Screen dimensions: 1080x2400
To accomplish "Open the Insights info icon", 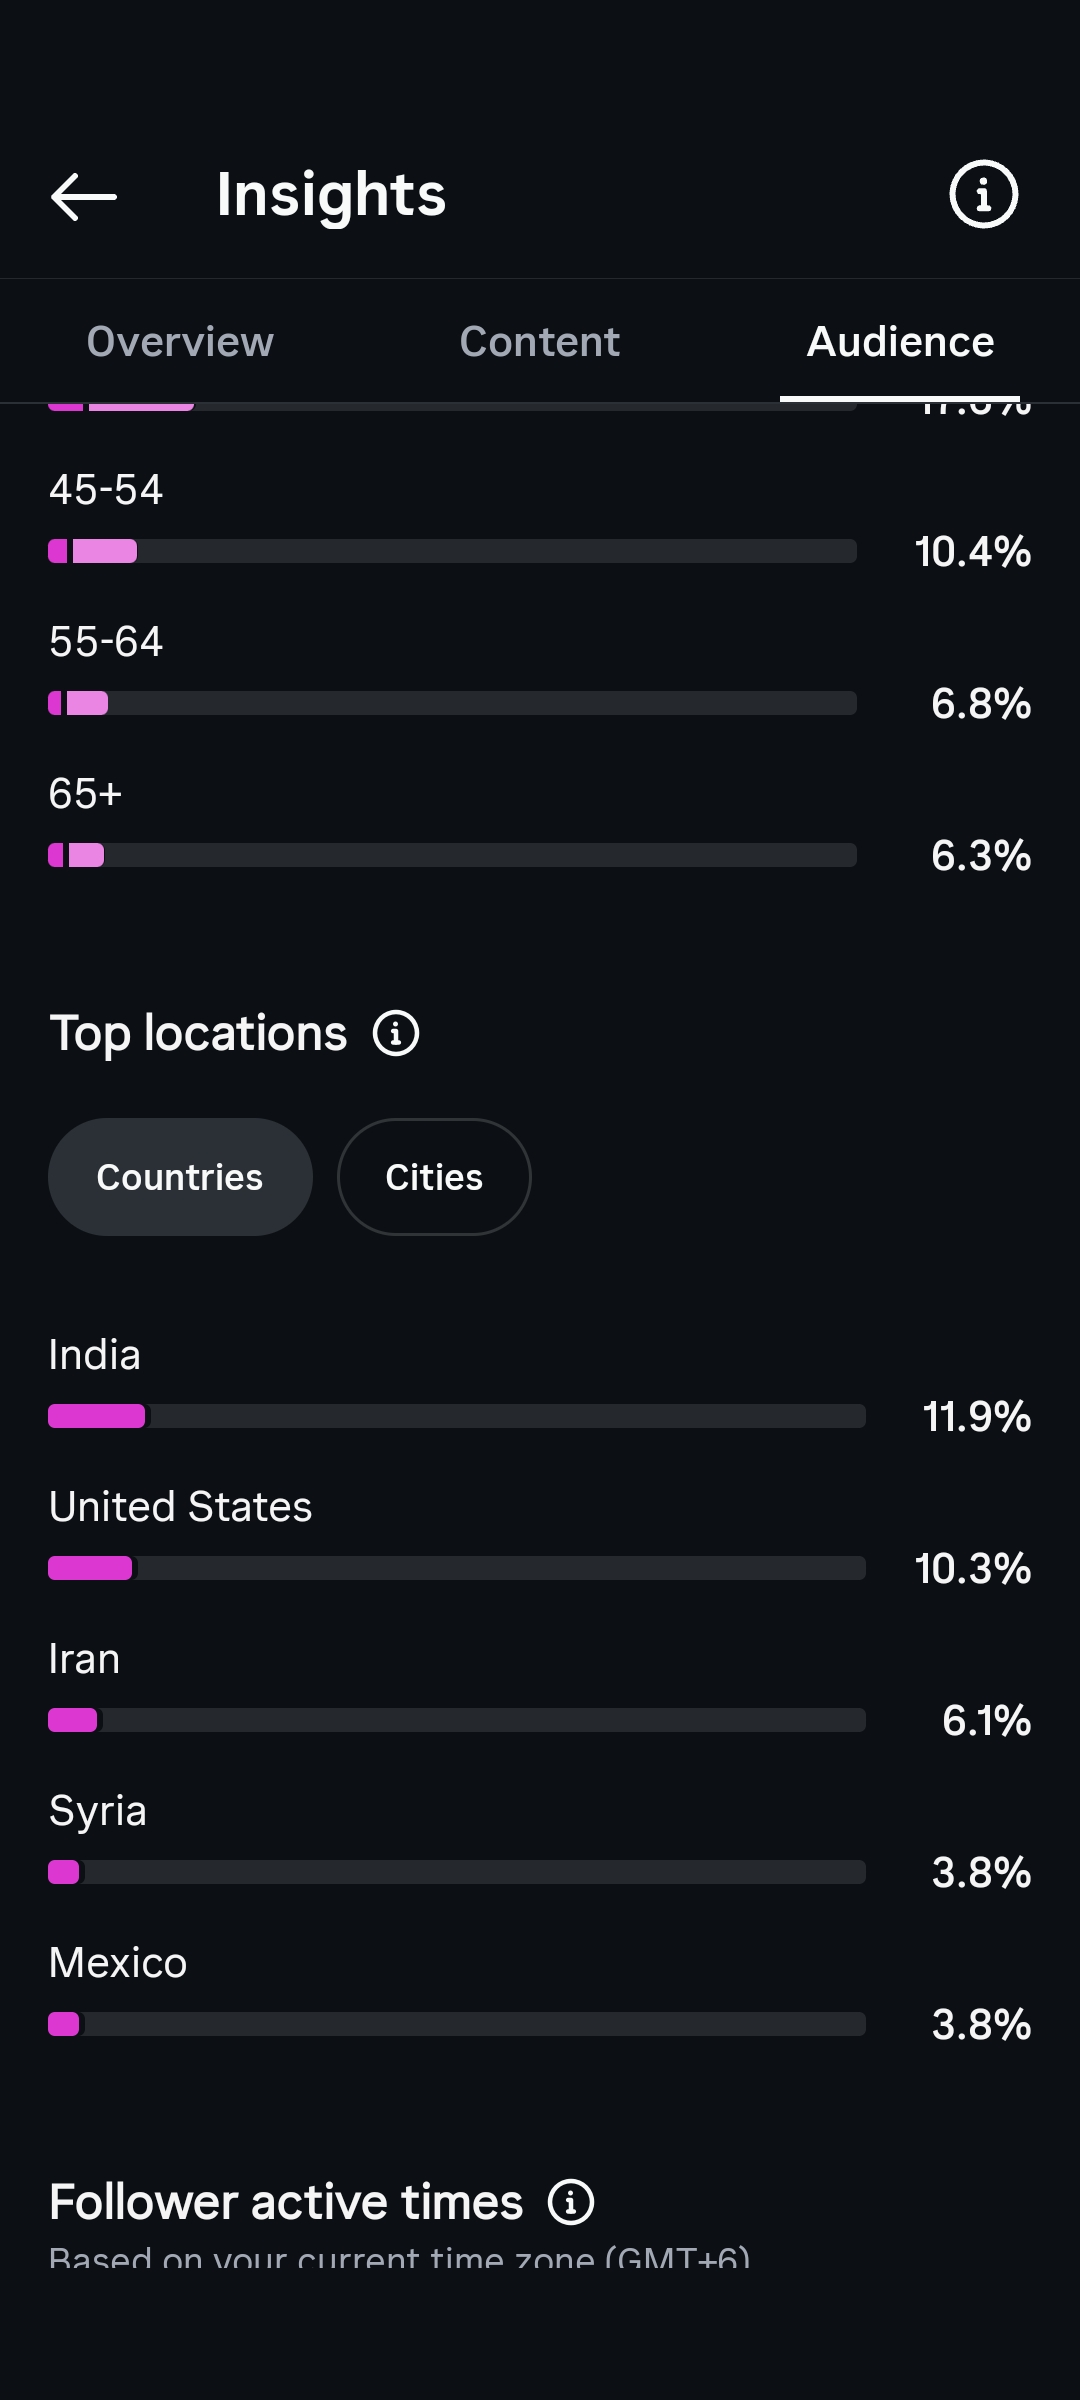I will (983, 194).
